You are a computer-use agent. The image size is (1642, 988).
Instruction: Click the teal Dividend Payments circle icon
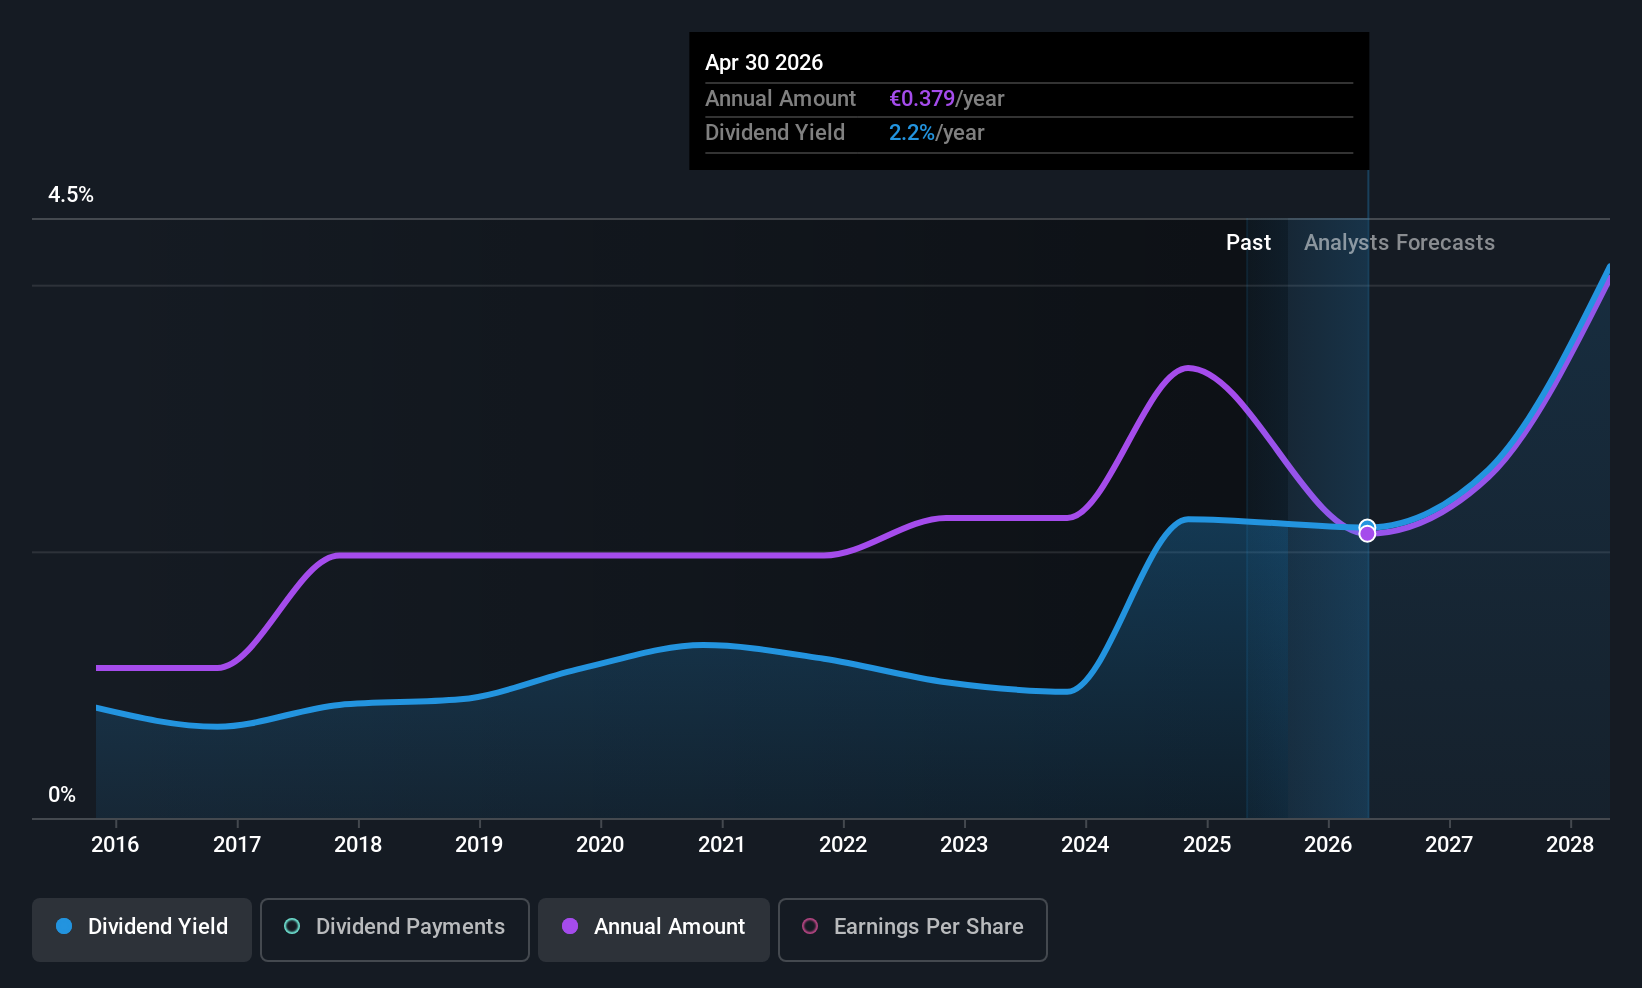click(292, 926)
